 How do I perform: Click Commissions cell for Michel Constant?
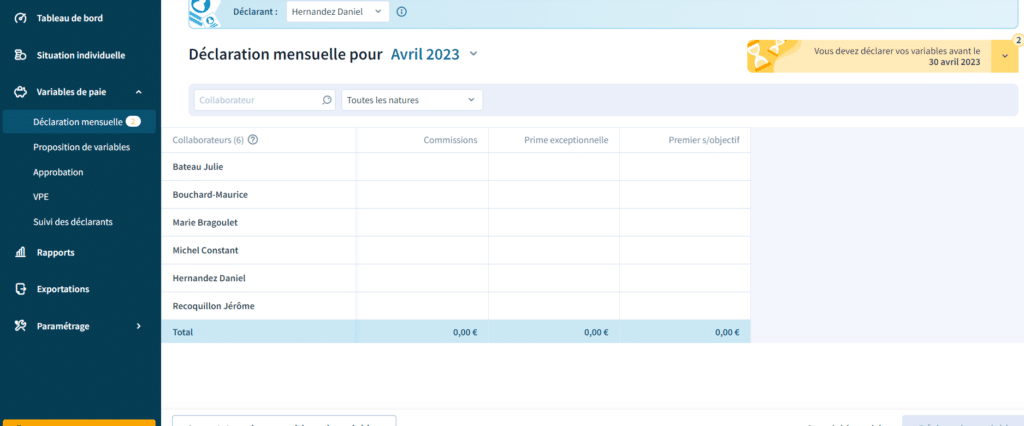pyautogui.click(x=422, y=250)
